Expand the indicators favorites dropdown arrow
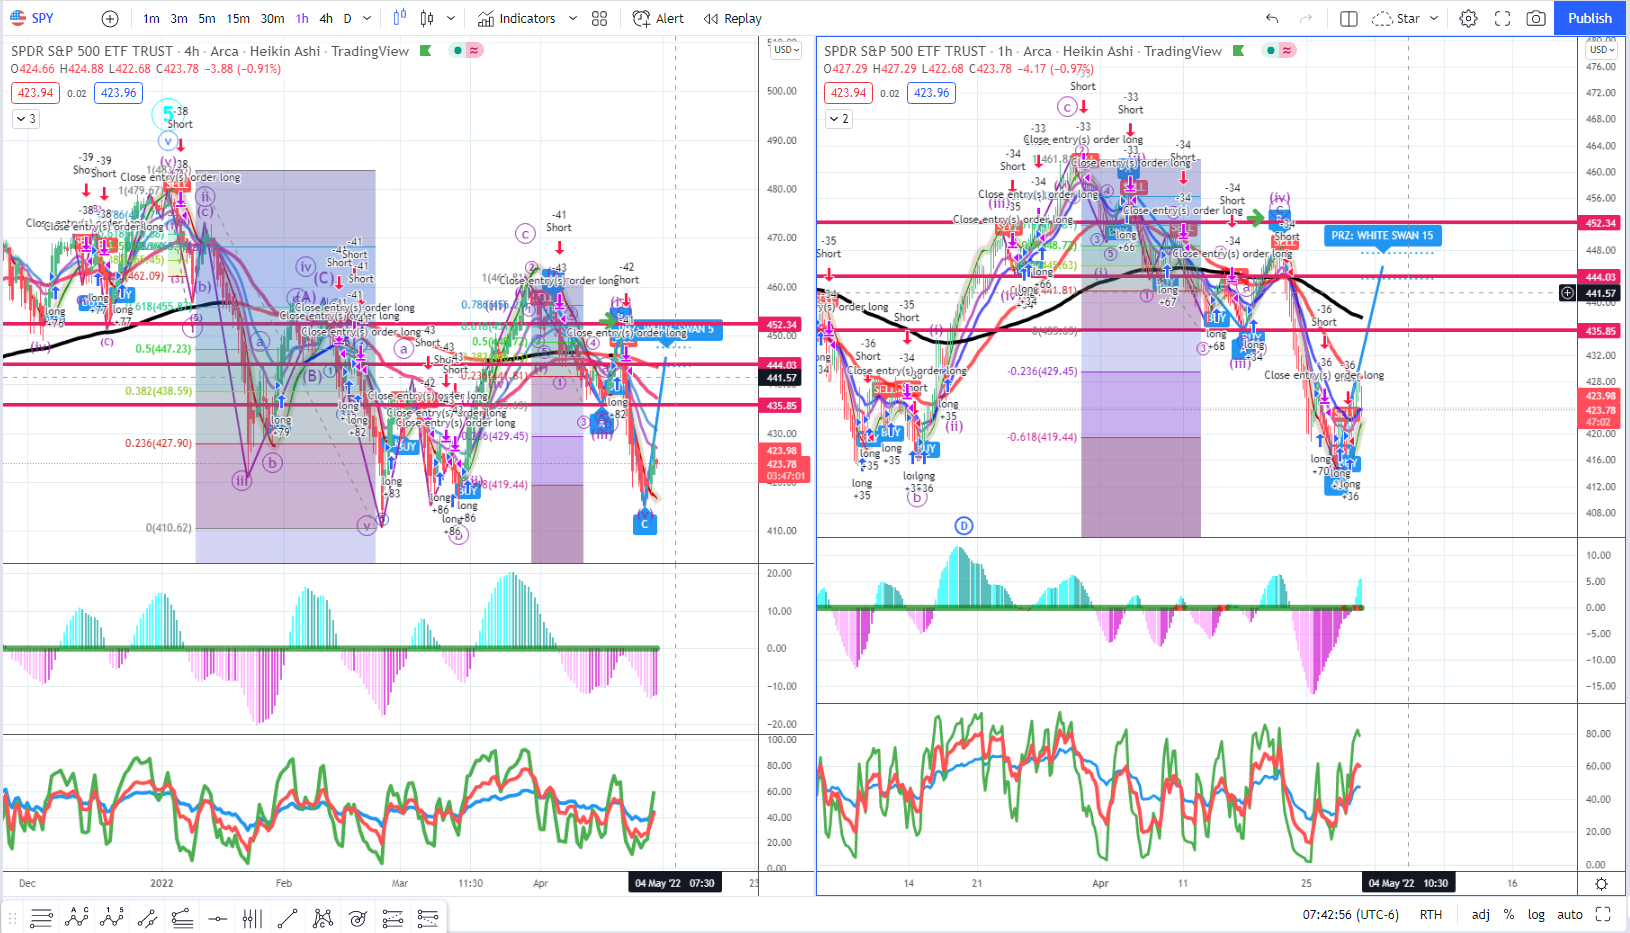 click(573, 18)
